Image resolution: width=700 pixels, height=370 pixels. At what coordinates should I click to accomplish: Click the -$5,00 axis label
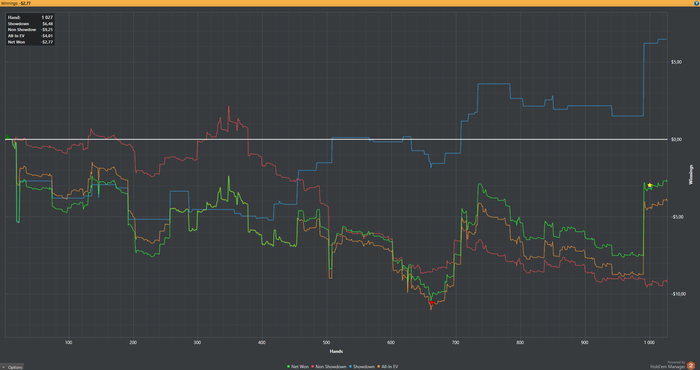pos(677,216)
